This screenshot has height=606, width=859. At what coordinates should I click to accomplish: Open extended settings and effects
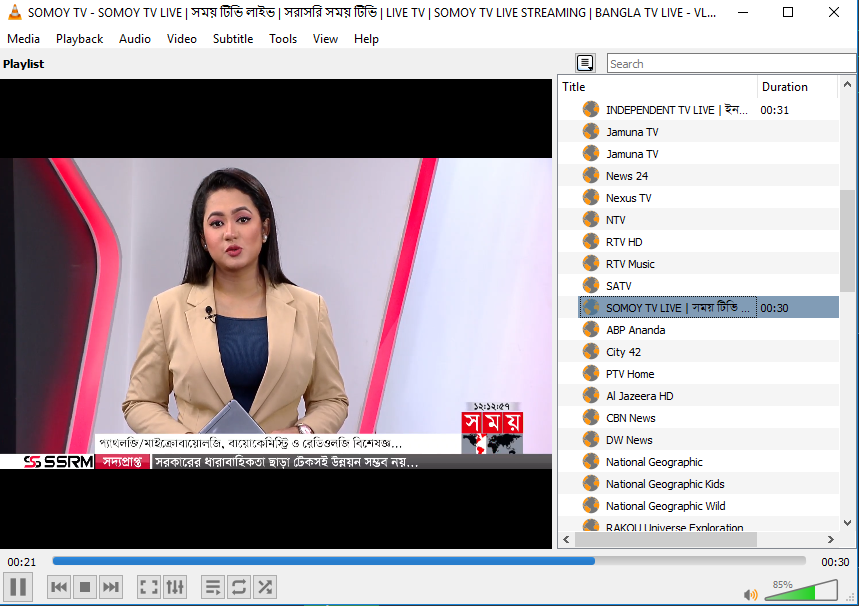pyautogui.click(x=175, y=587)
